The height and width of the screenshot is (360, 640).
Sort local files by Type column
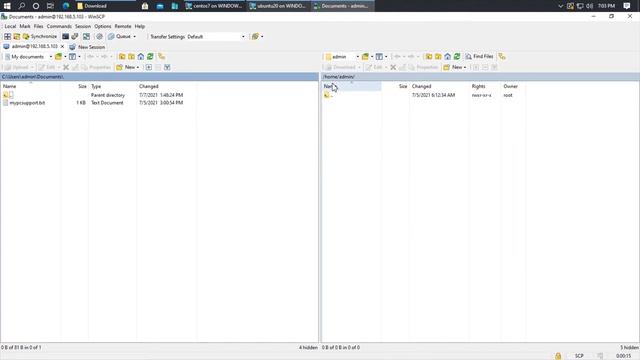pos(113,86)
